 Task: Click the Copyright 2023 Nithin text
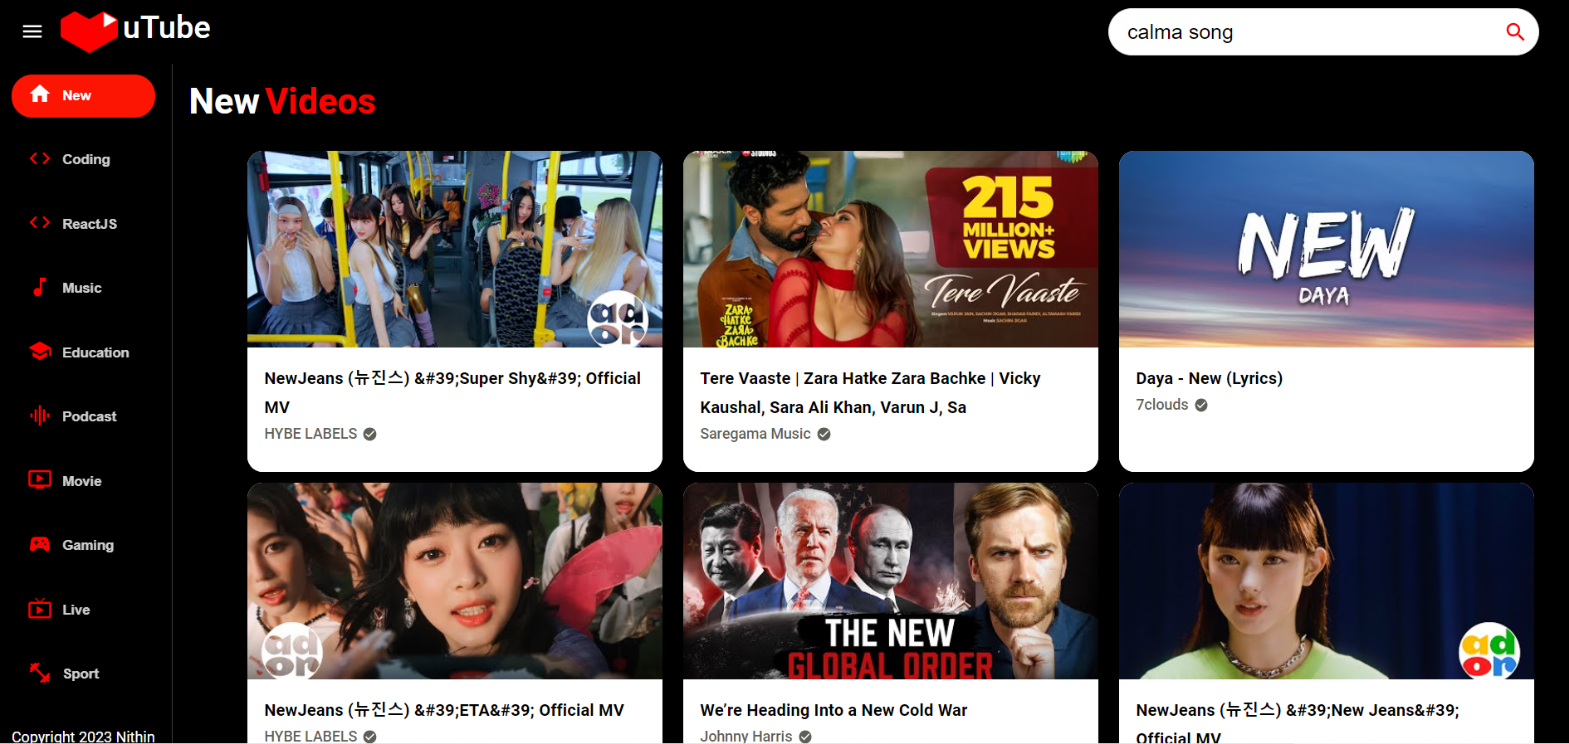pyautogui.click(x=83, y=736)
